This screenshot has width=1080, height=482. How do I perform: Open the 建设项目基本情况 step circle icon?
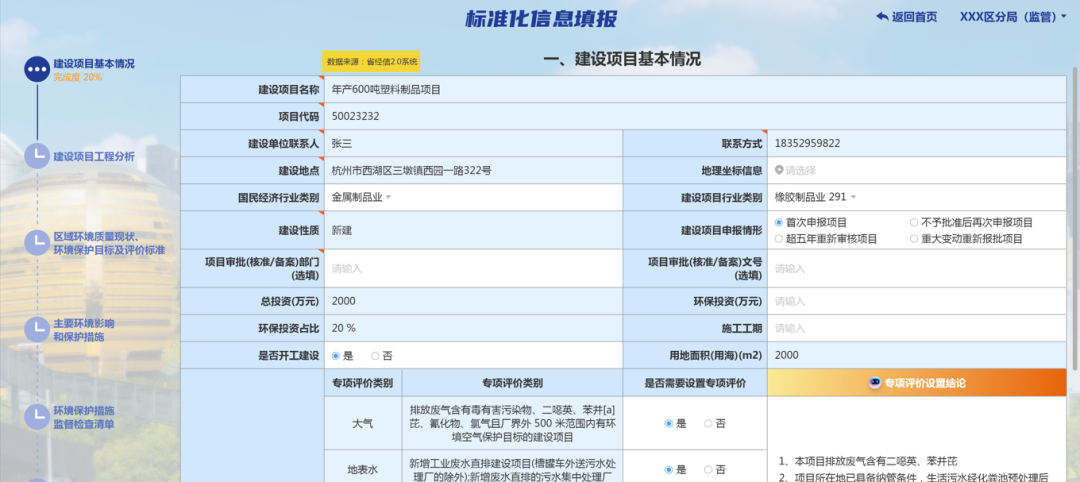[37, 70]
